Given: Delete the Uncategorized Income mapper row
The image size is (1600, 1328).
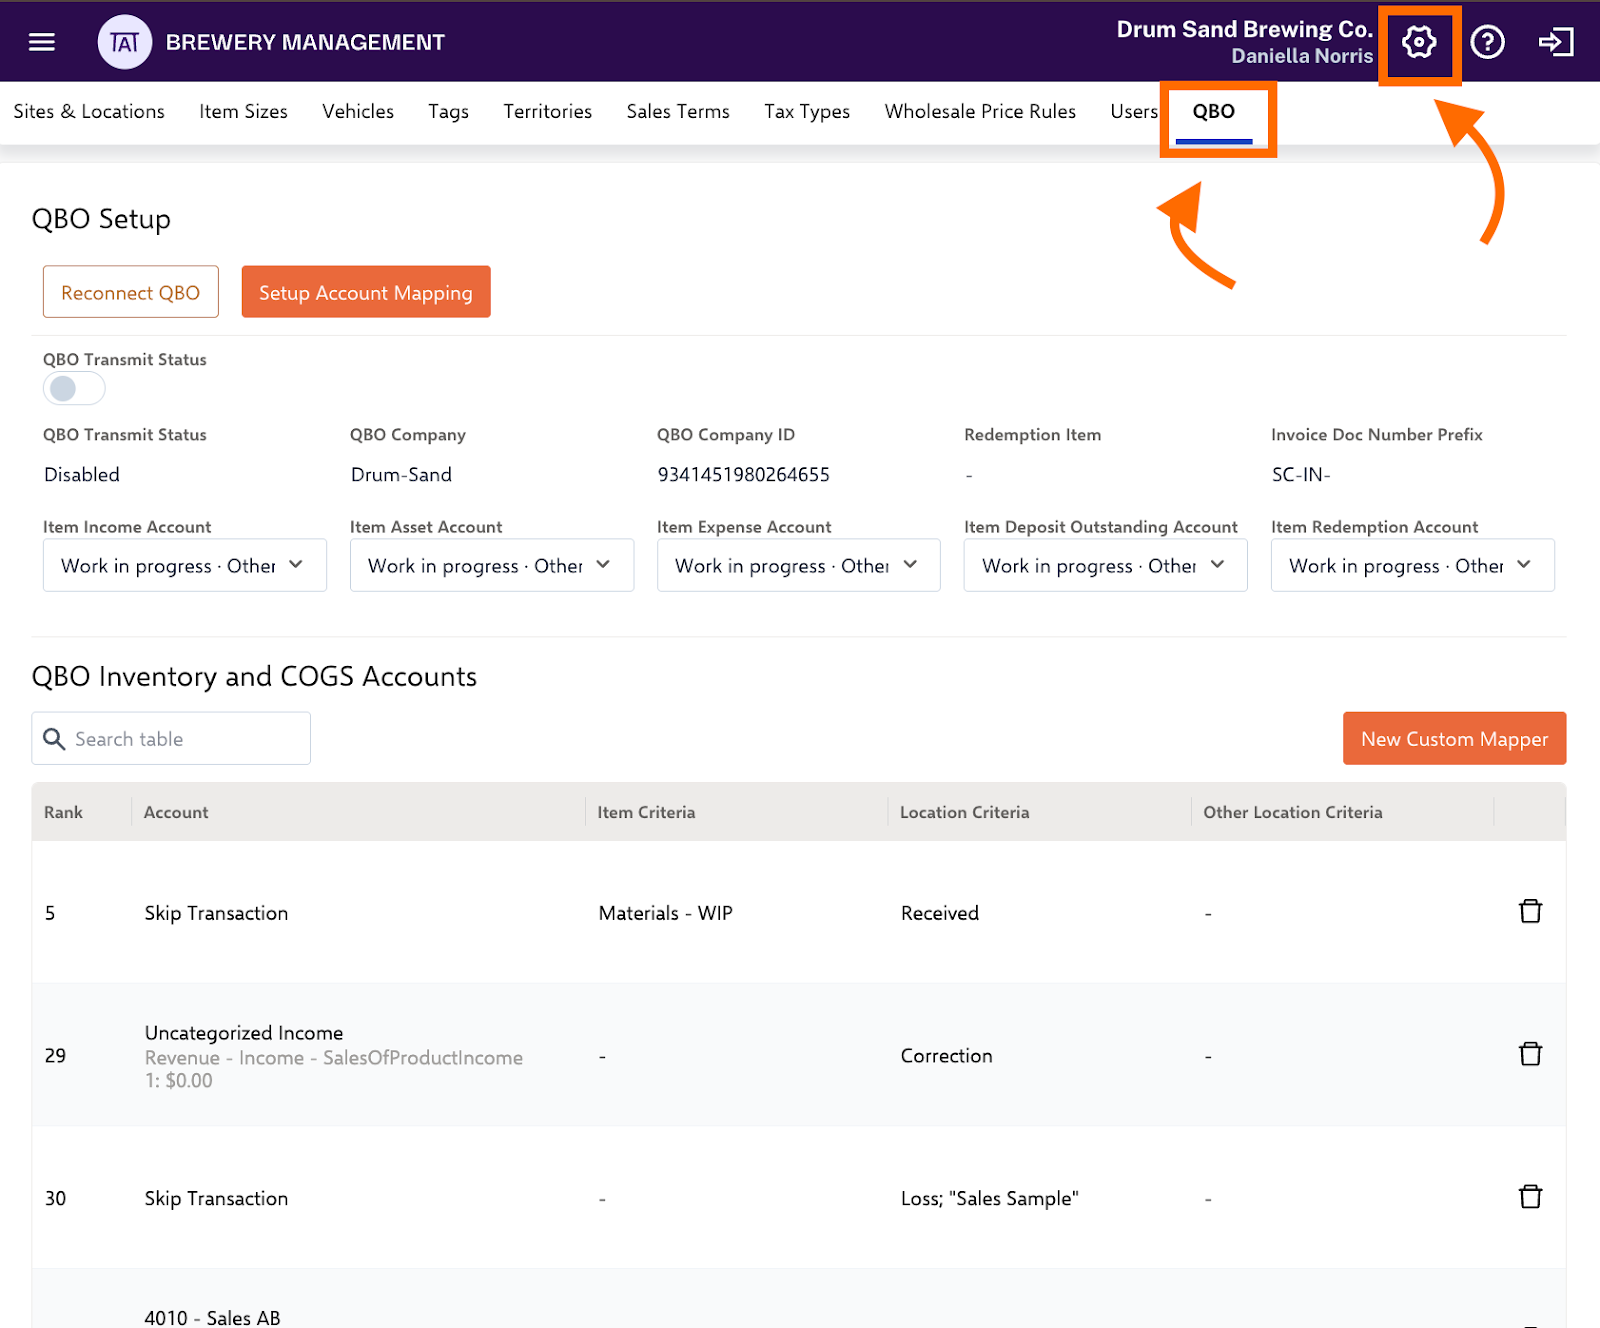Looking at the screenshot, I should [1530, 1054].
